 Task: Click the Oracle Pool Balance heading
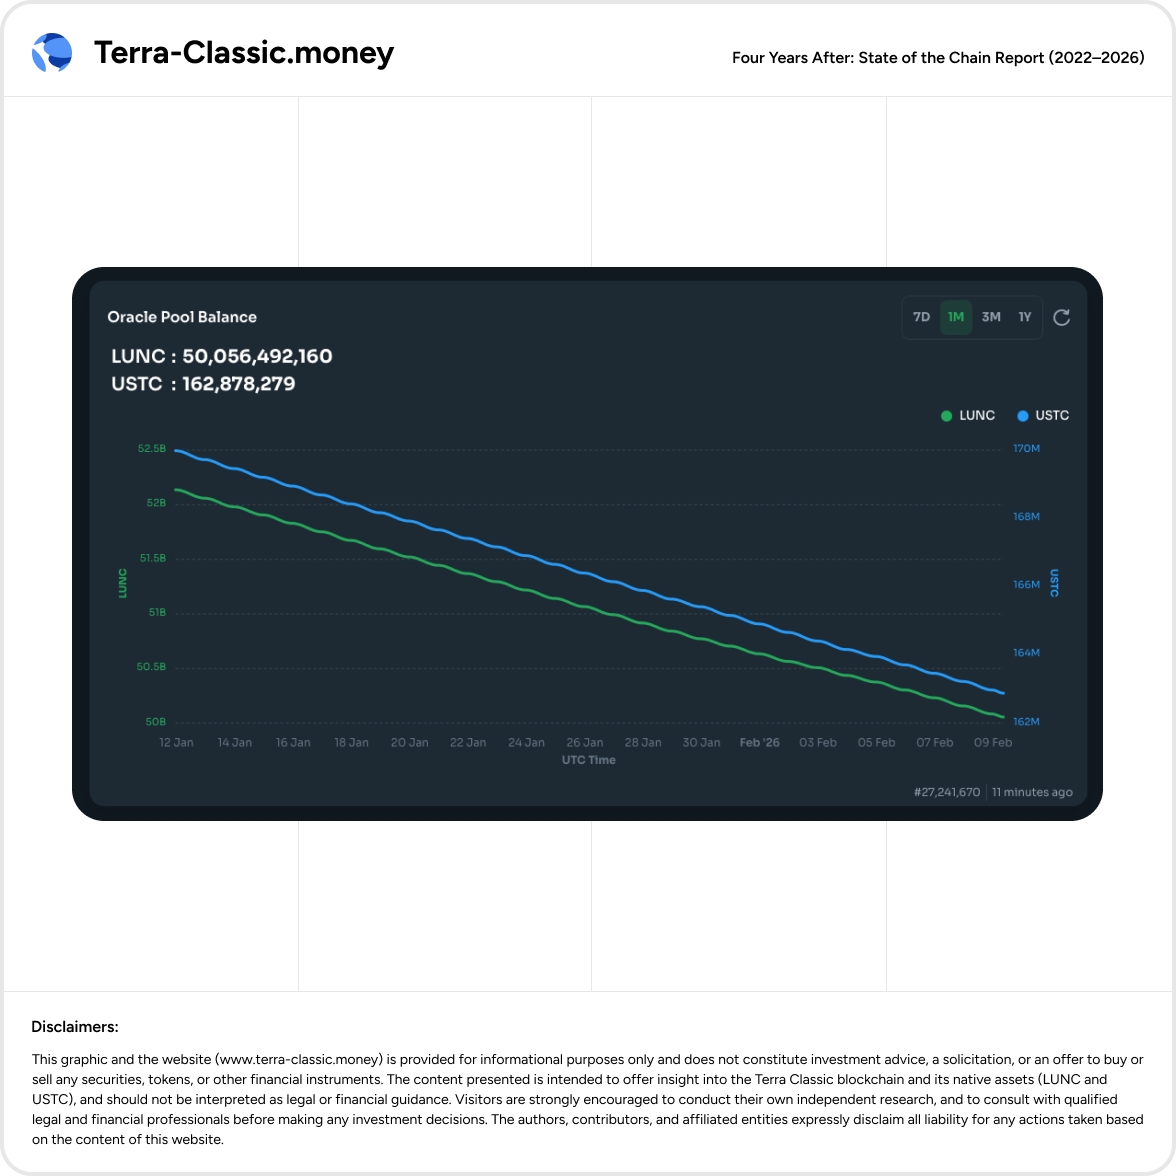point(182,317)
